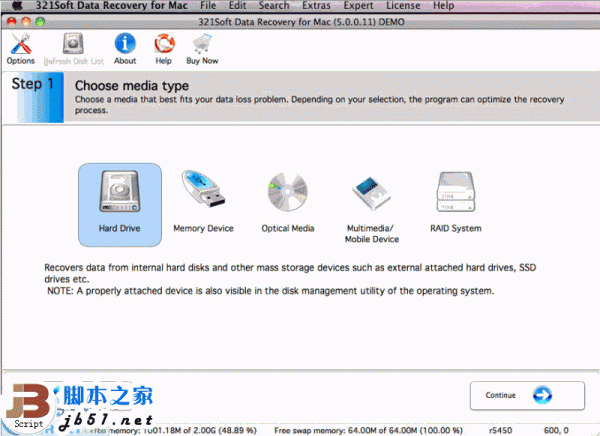This screenshot has height=436, width=600.
Task: Open the License menu
Action: pos(403,5)
